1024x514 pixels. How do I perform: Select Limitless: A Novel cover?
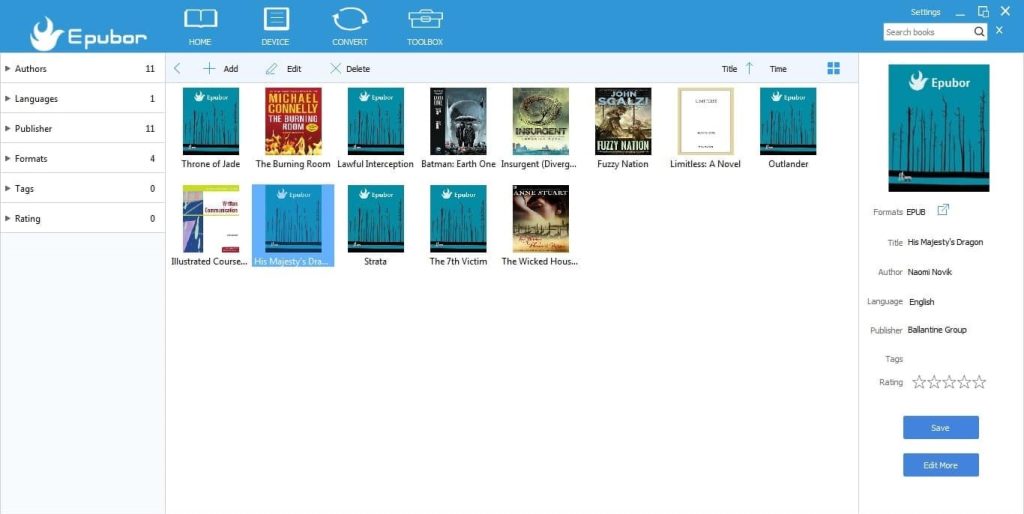(x=705, y=121)
